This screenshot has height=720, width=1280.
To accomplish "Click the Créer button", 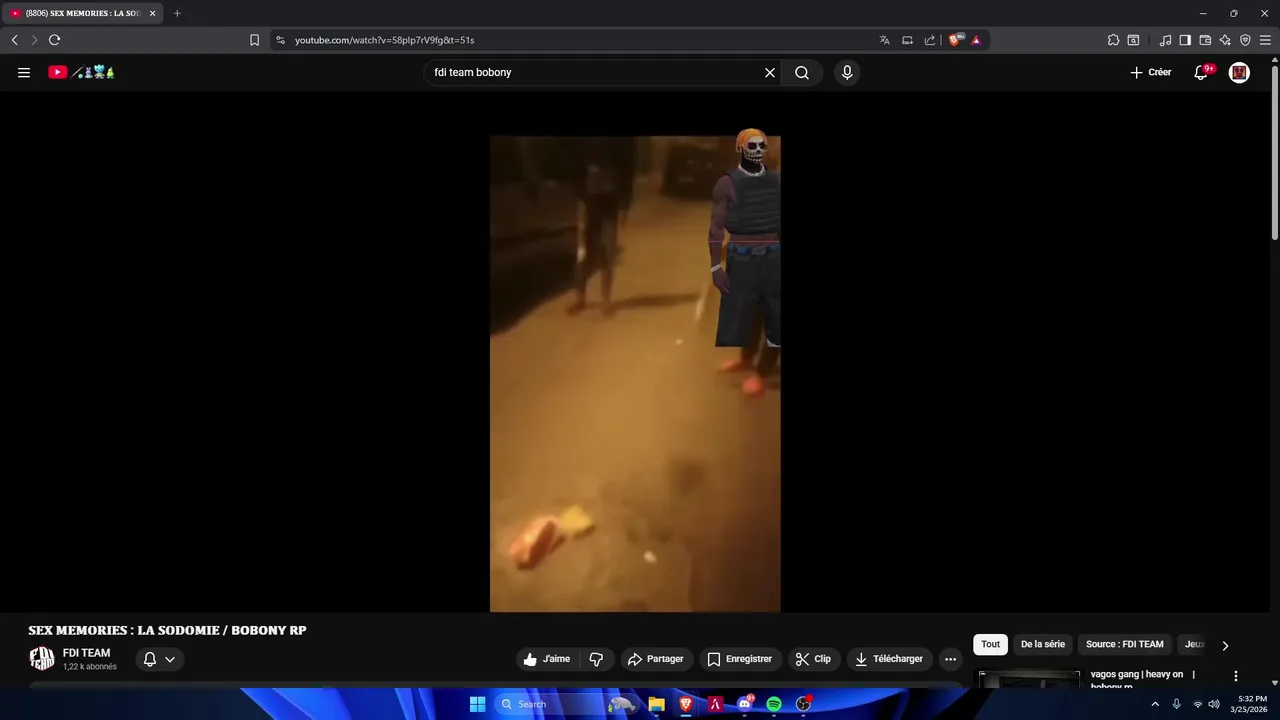I will tap(1150, 72).
